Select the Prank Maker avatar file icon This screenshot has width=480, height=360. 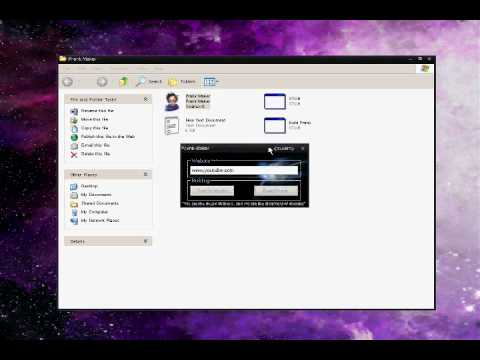pyautogui.click(x=172, y=102)
